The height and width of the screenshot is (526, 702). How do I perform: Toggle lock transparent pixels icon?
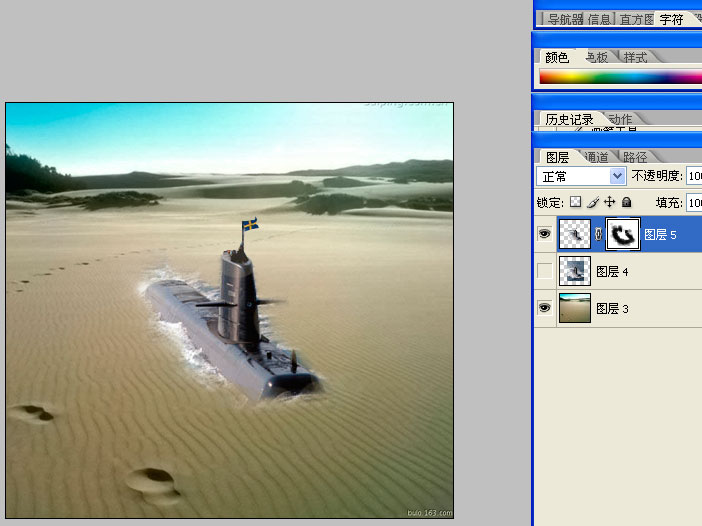click(575, 202)
